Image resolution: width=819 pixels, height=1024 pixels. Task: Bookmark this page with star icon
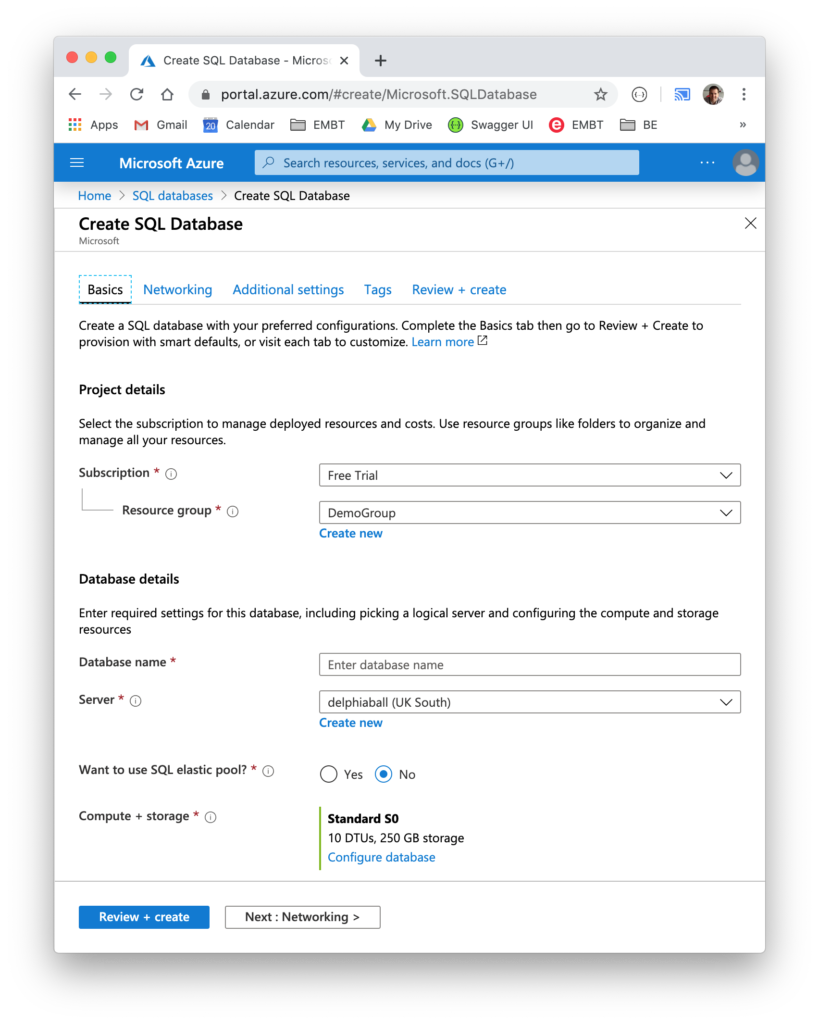pos(600,95)
